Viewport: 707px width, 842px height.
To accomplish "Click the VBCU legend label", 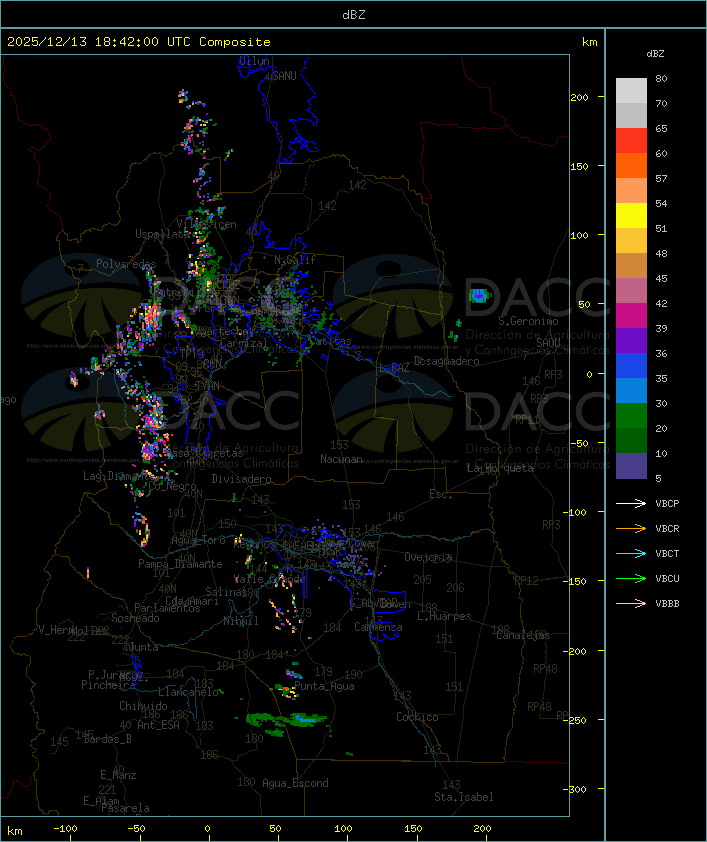I will 667,579.
